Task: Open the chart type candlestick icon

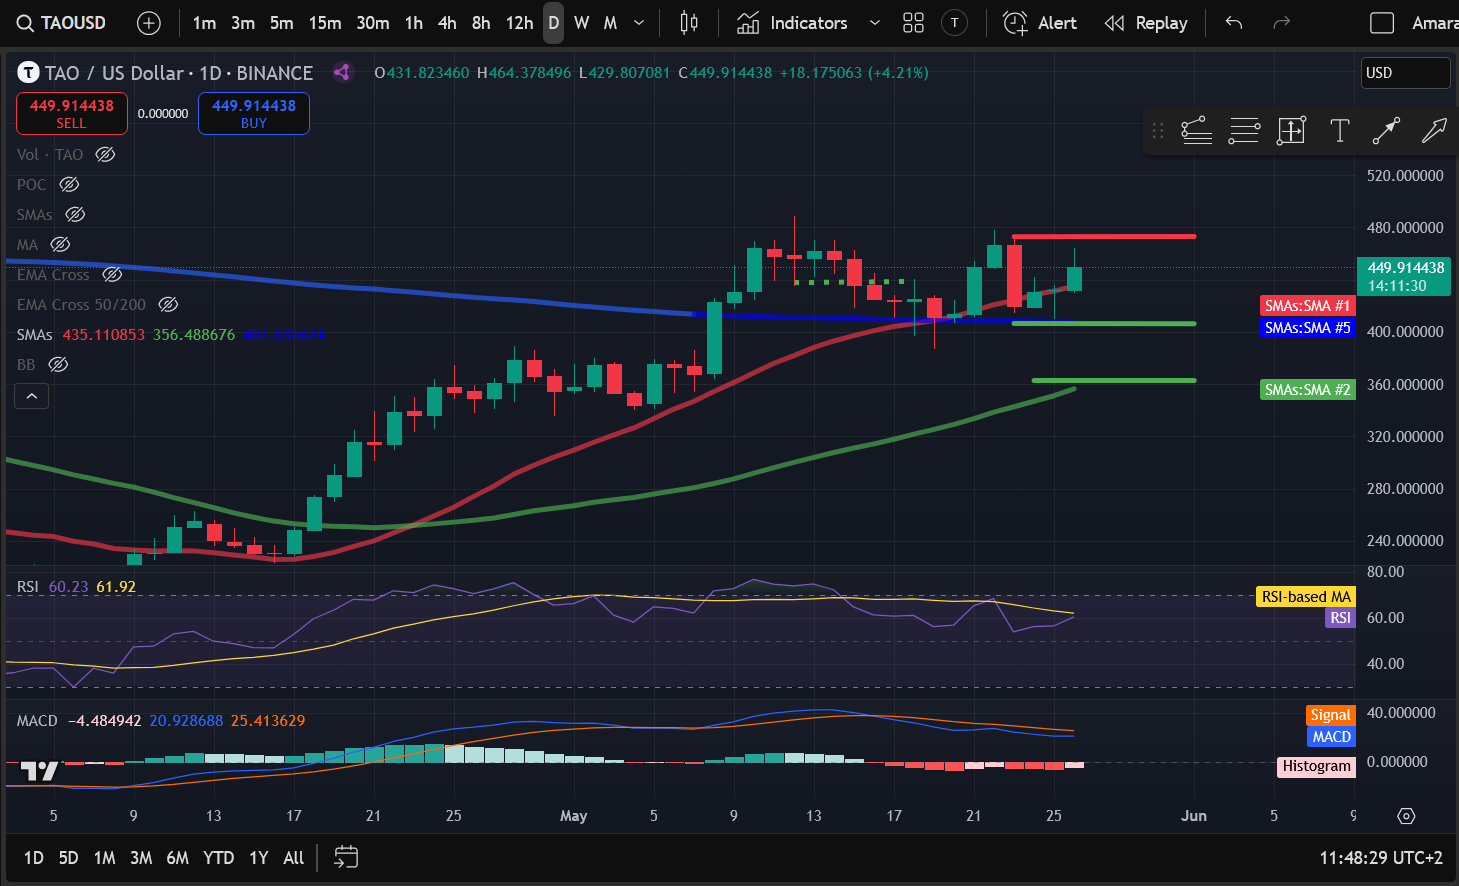Action: [x=689, y=23]
